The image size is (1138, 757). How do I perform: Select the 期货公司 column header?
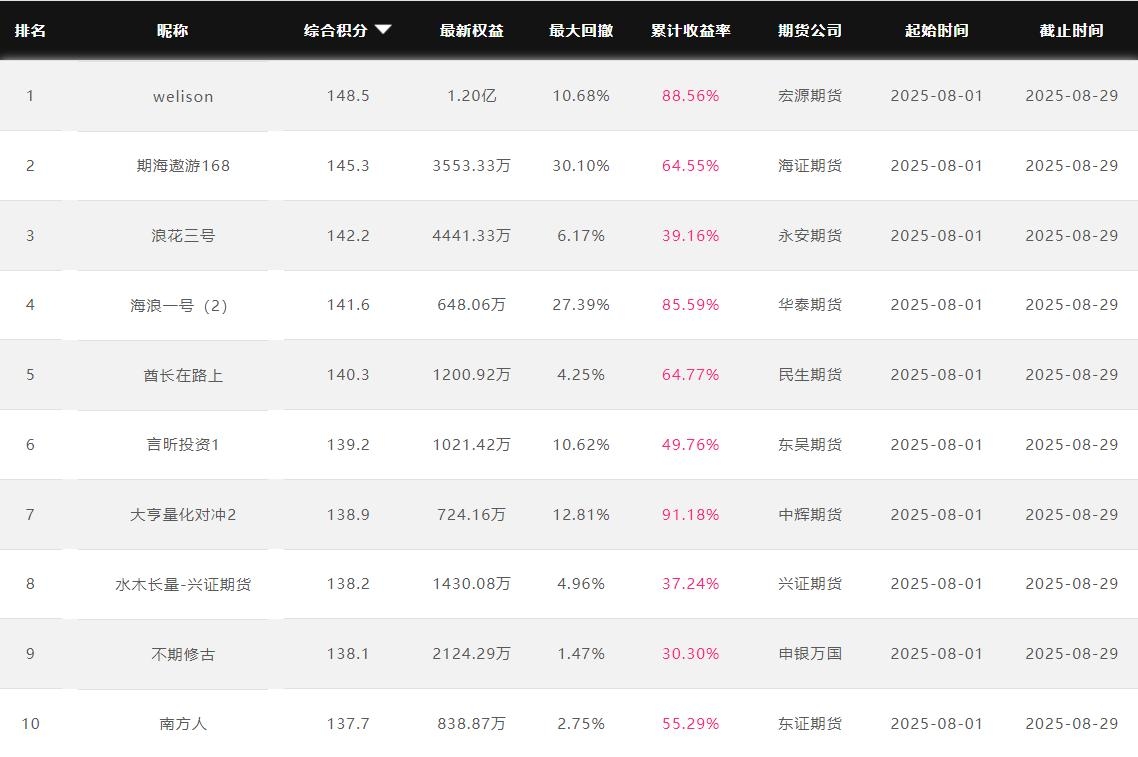click(x=810, y=31)
